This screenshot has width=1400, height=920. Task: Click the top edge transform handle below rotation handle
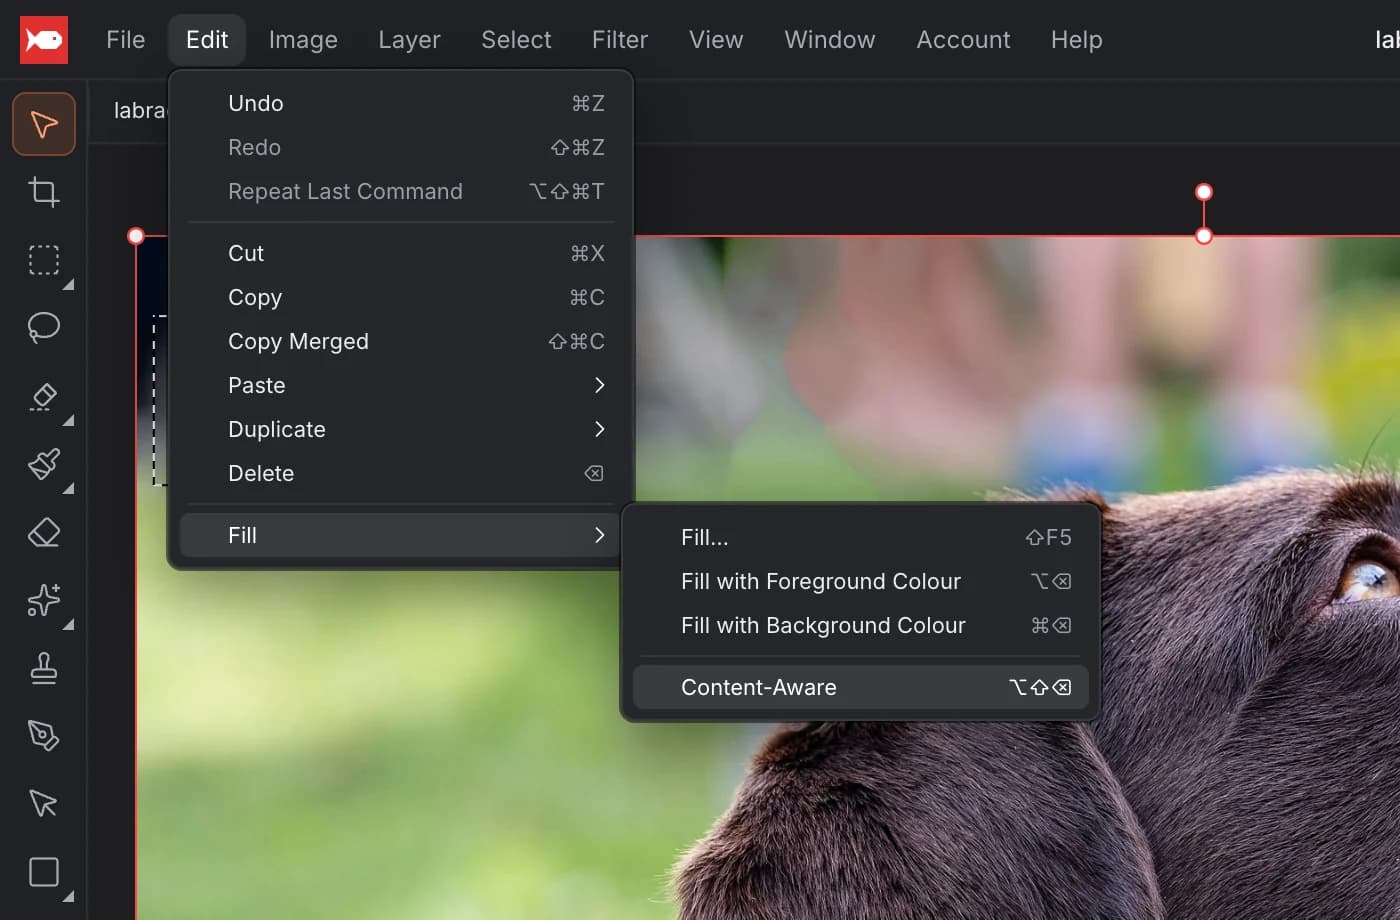[1204, 236]
